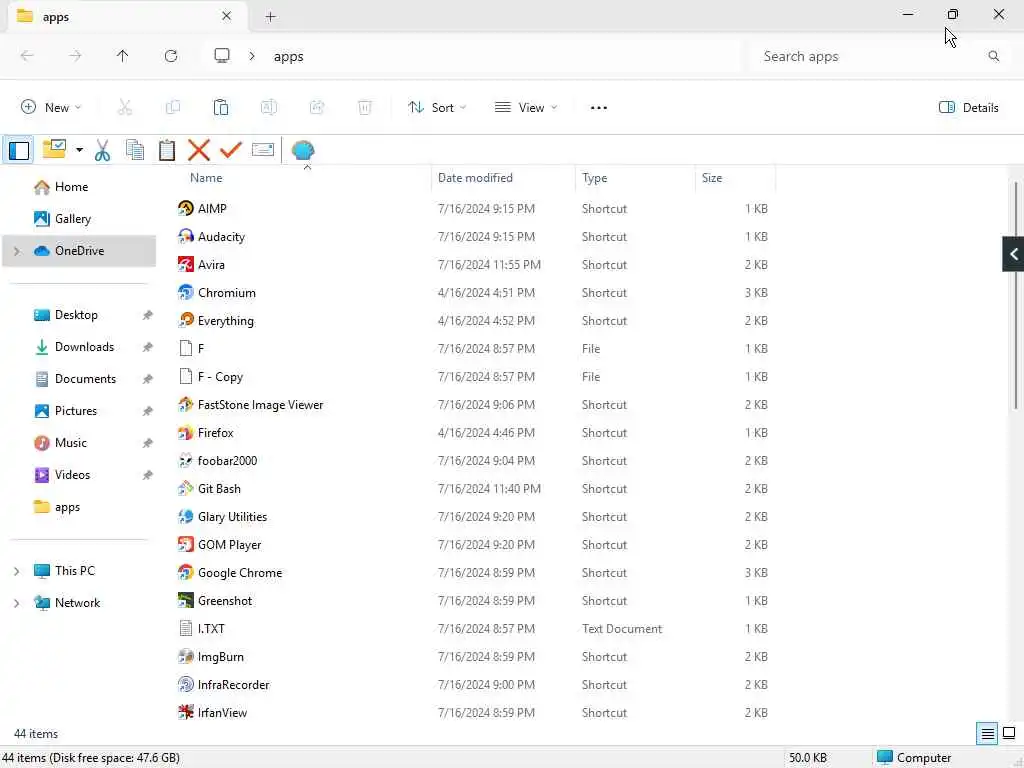
Task: Select the Git Bash shortcut icon
Action: pyautogui.click(x=185, y=488)
